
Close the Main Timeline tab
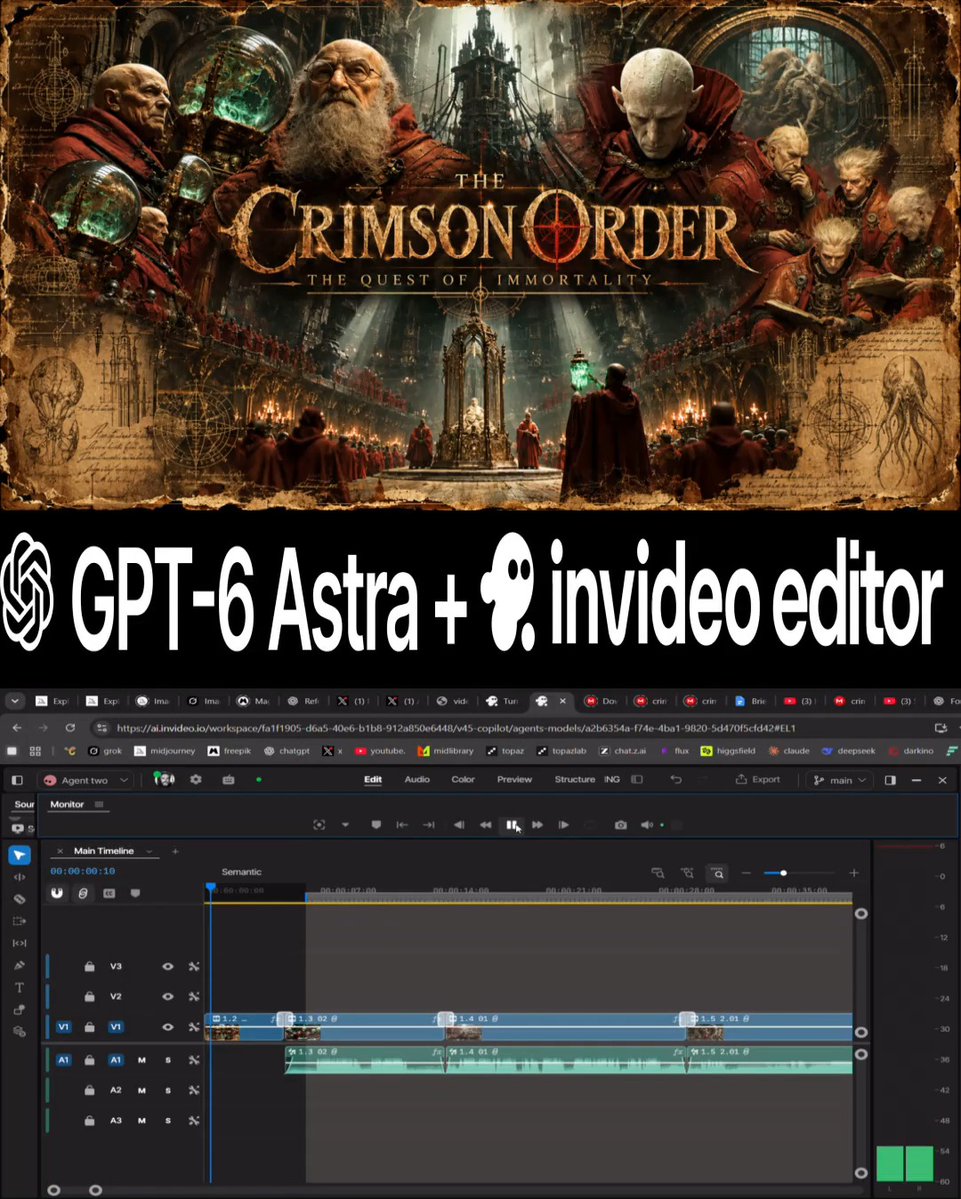pyautogui.click(x=60, y=851)
